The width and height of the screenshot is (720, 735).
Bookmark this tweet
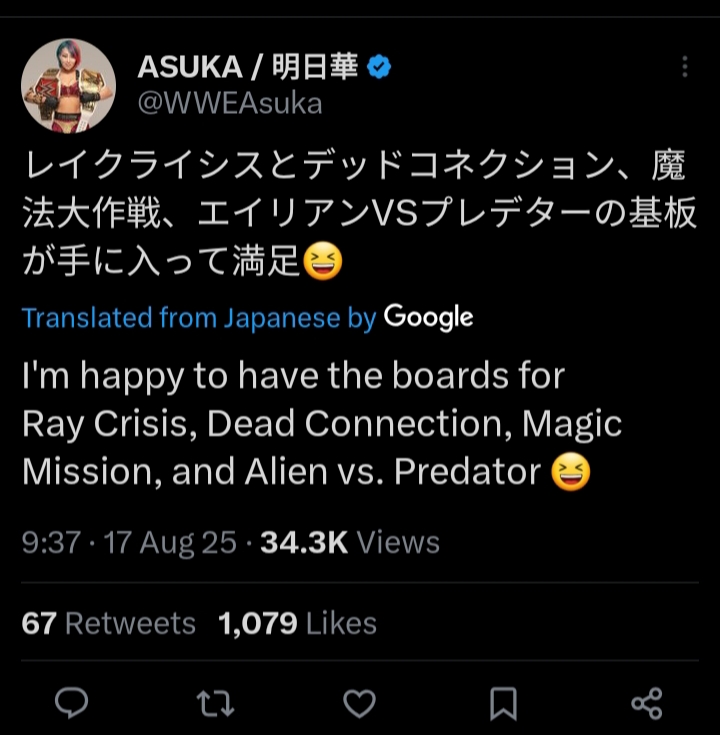tap(503, 704)
